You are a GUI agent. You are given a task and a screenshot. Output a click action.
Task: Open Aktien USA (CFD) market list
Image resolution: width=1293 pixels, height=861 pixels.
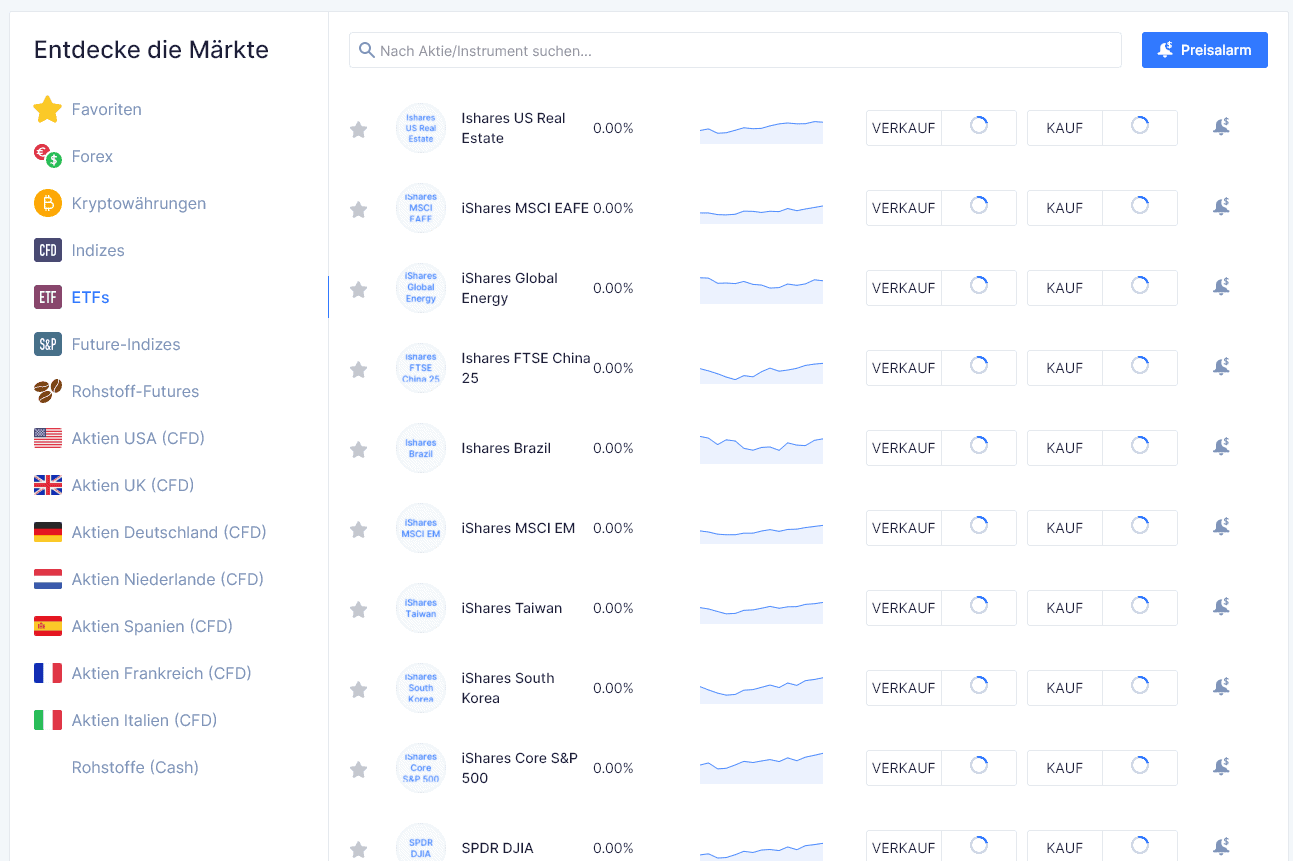click(138, 438)
